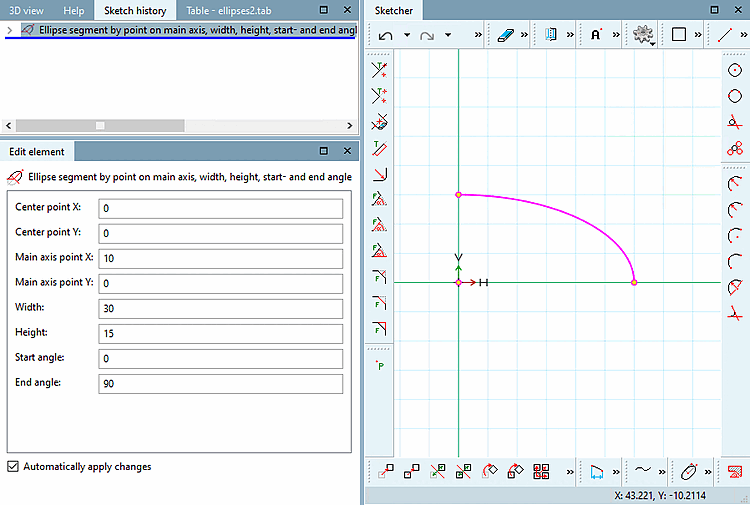Click the Sketch history horizontal scrollbar
This screenshot has width=750, height=505.
coord(100,125)
